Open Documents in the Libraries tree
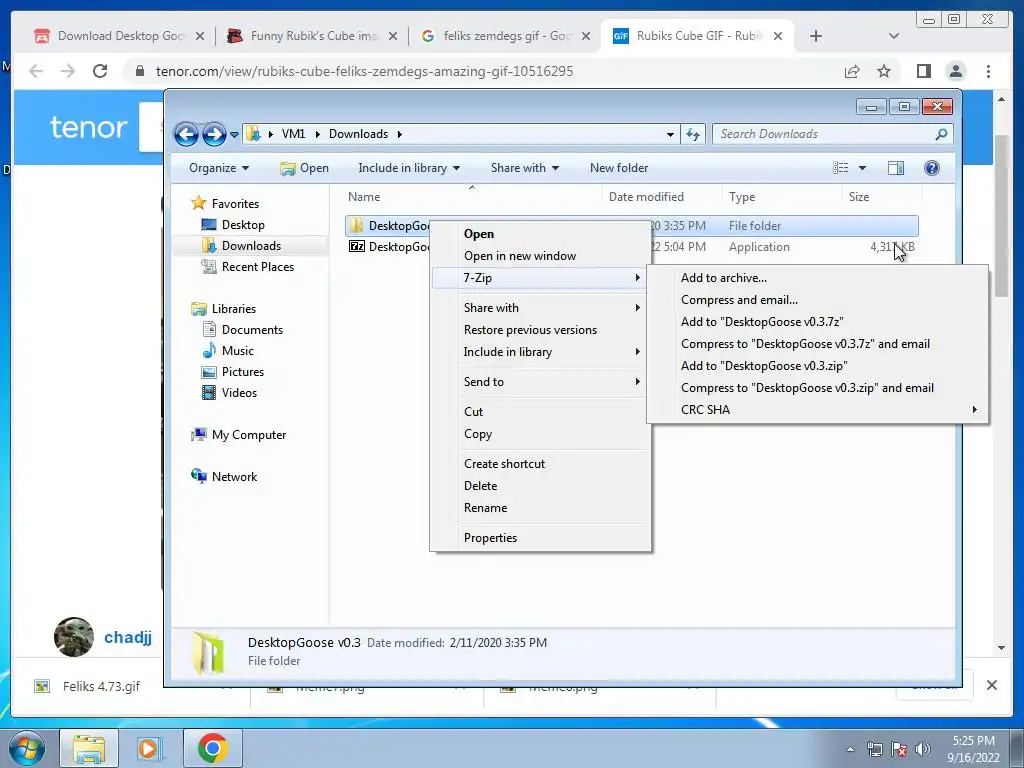This screenshot has height=768, width=1024. [x=252, y=330]
